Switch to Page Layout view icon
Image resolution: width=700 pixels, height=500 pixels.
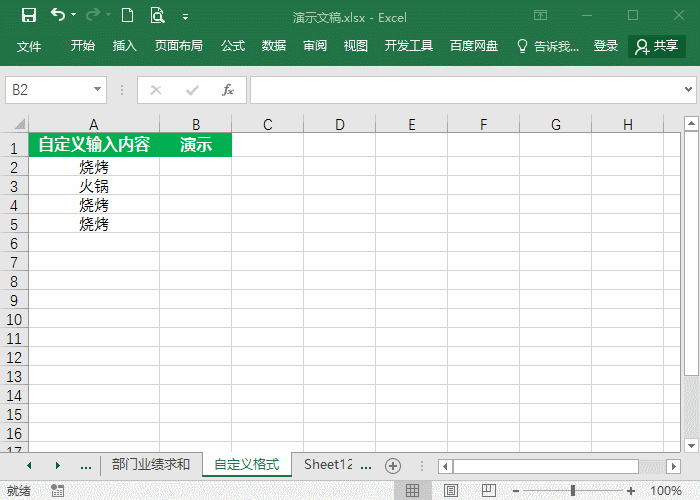tap(451, 491)
